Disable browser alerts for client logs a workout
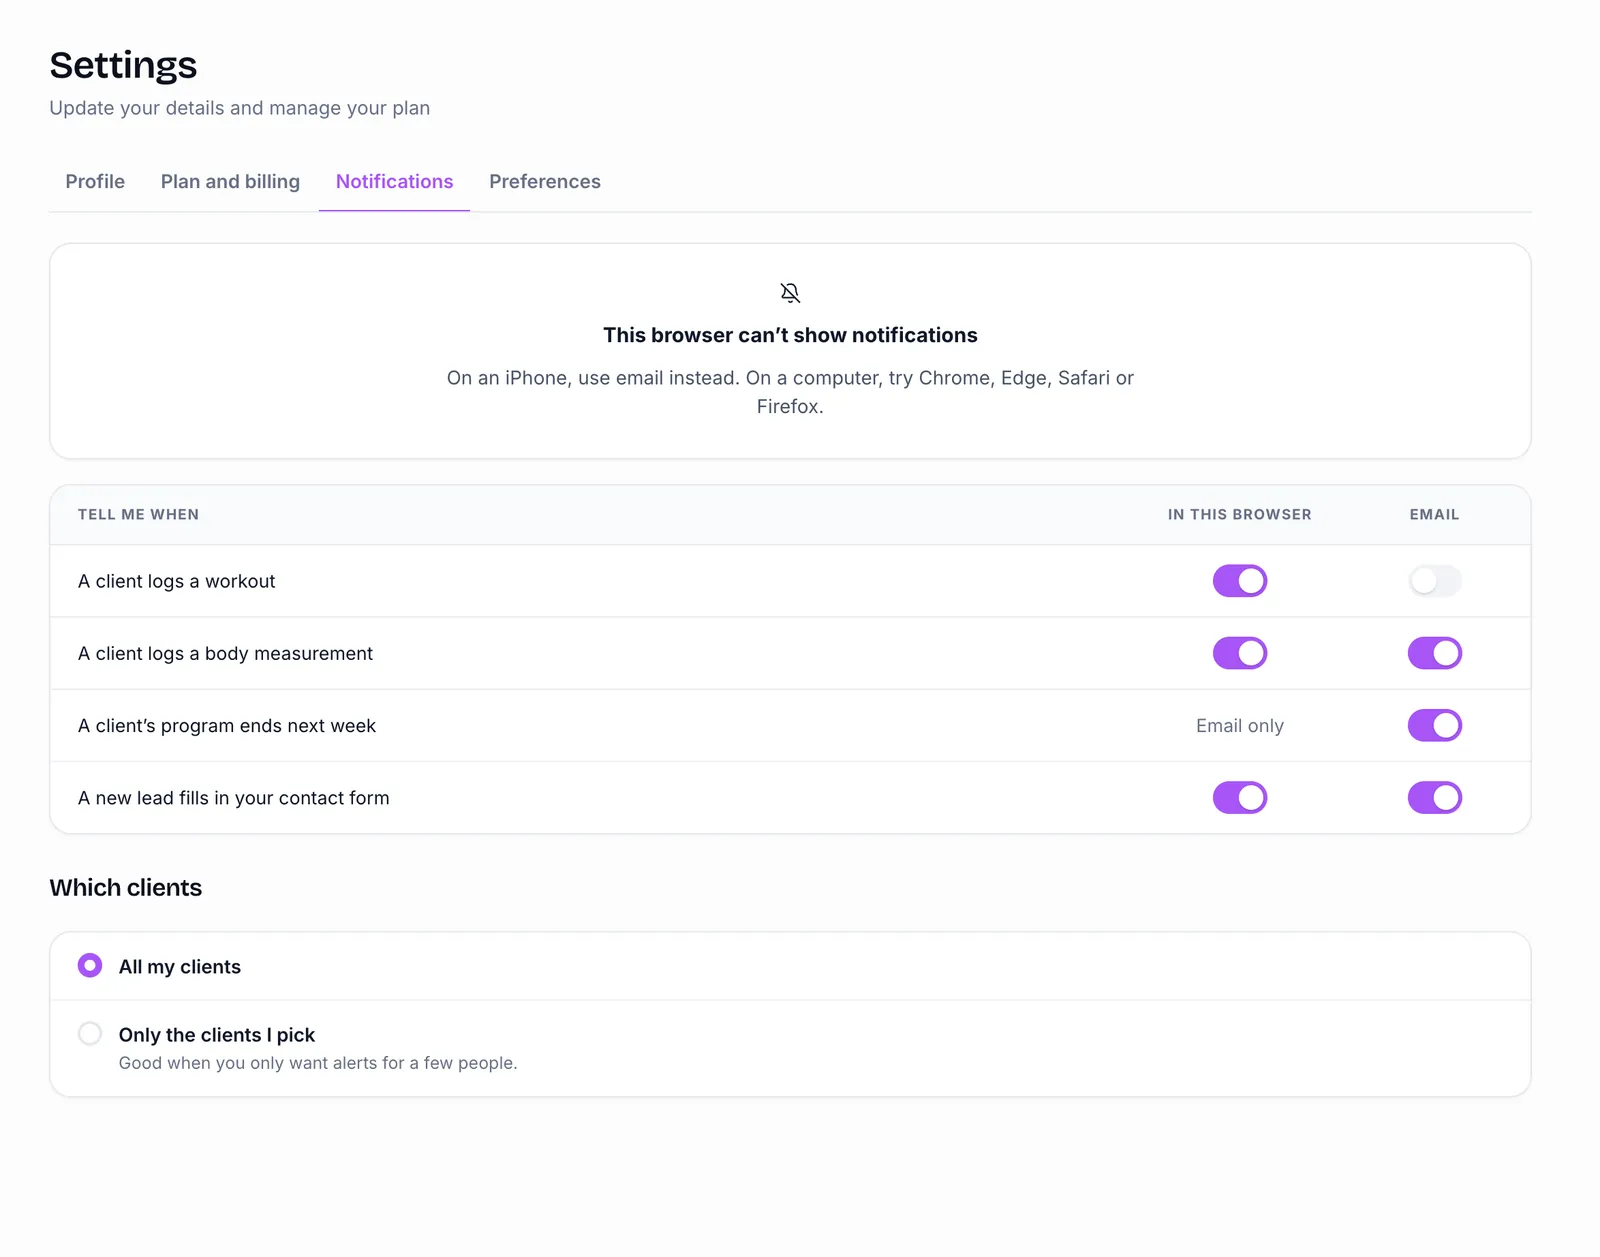The image size is (1600, 1257). click(1240, 581)
